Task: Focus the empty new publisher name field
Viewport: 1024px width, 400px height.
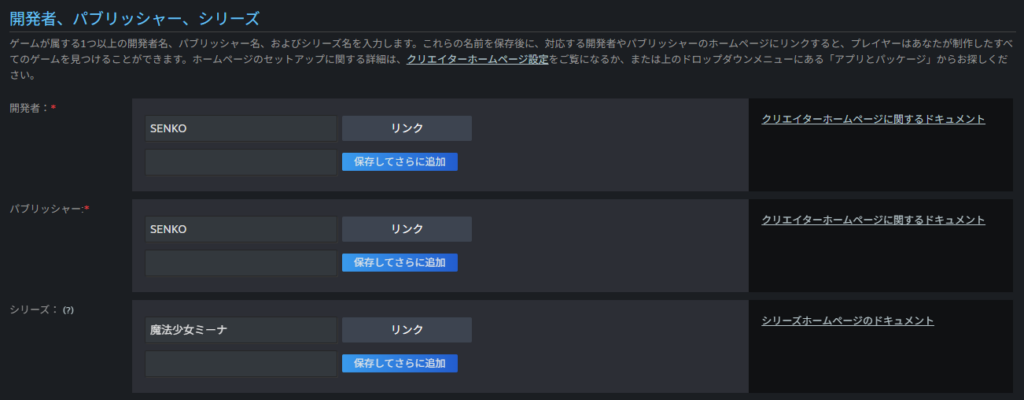Action: (x=241, y=262)
